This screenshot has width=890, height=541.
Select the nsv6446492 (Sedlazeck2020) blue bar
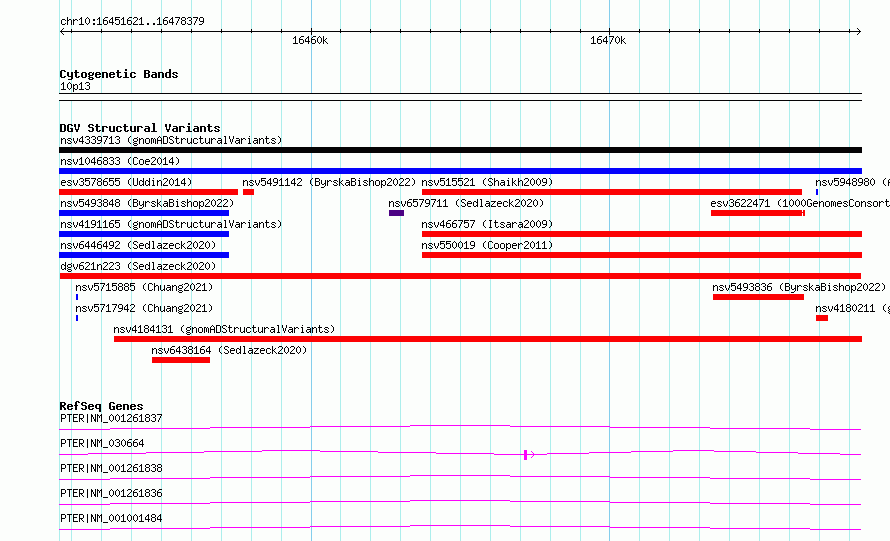tap(144, 255)
